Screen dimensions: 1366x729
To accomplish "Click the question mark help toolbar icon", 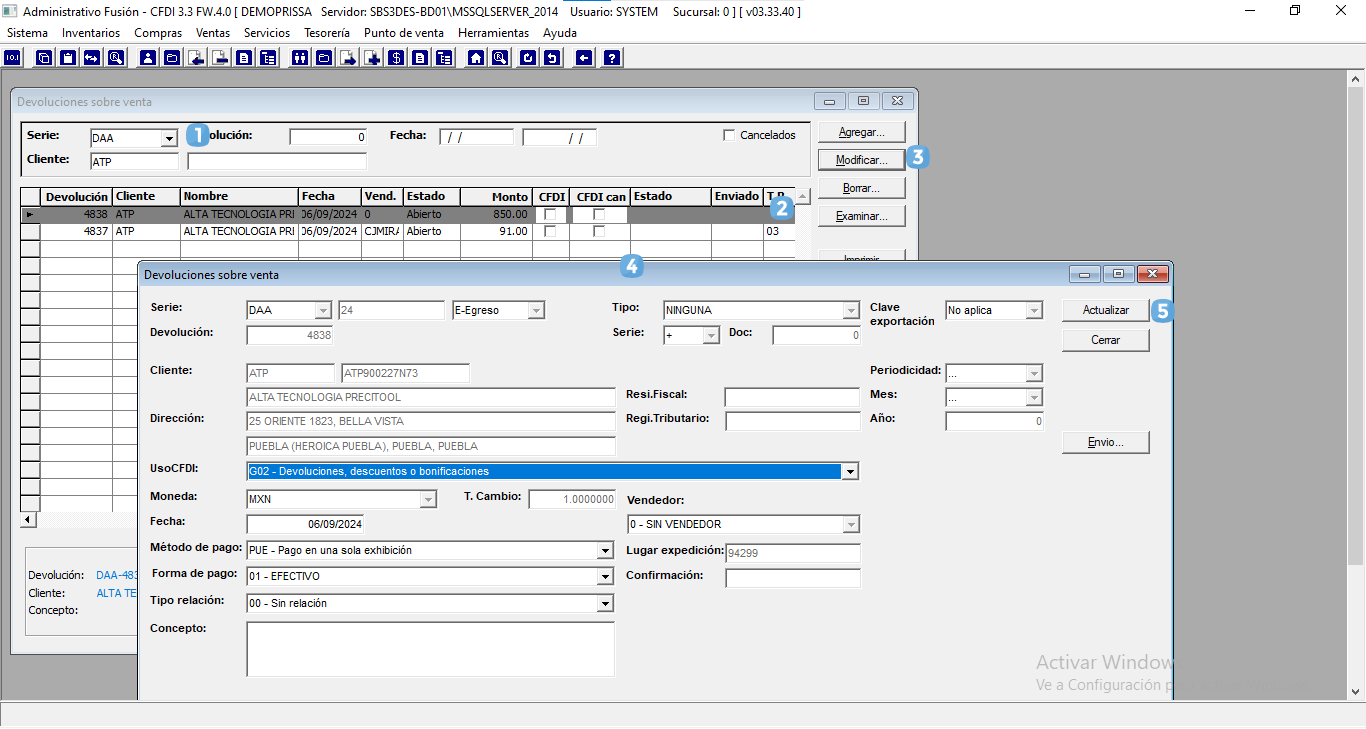I will [x=612, y=58].
